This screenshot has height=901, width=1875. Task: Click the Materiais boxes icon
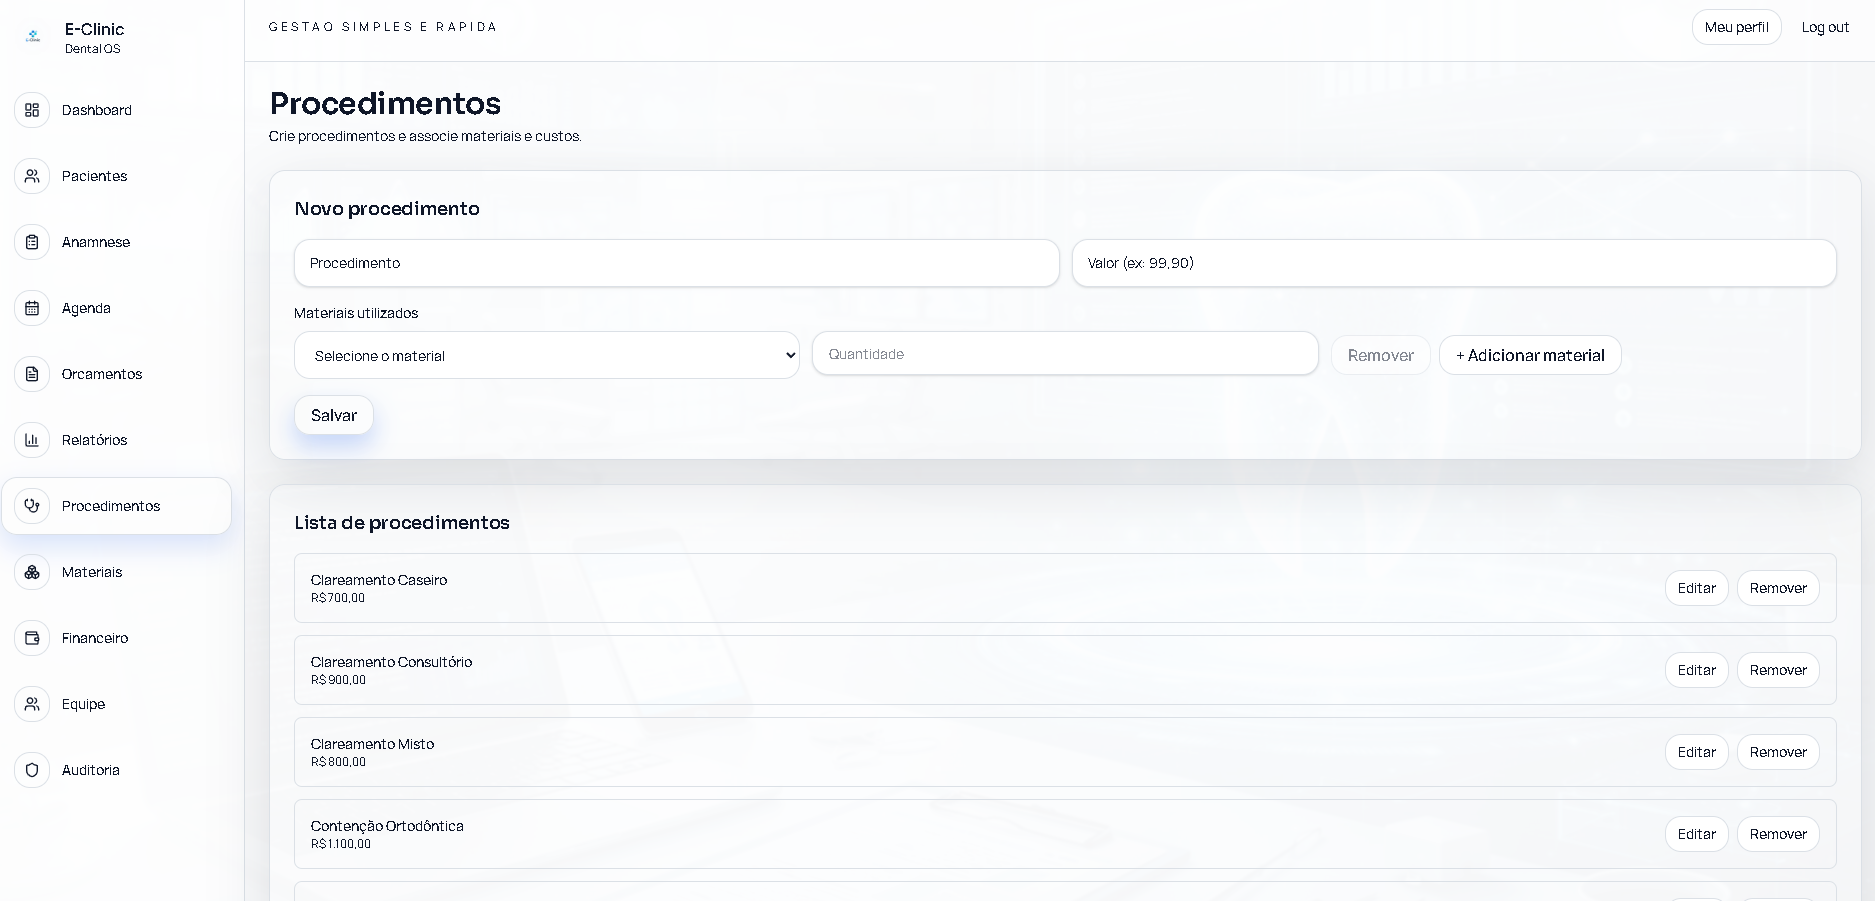[32, 572]
